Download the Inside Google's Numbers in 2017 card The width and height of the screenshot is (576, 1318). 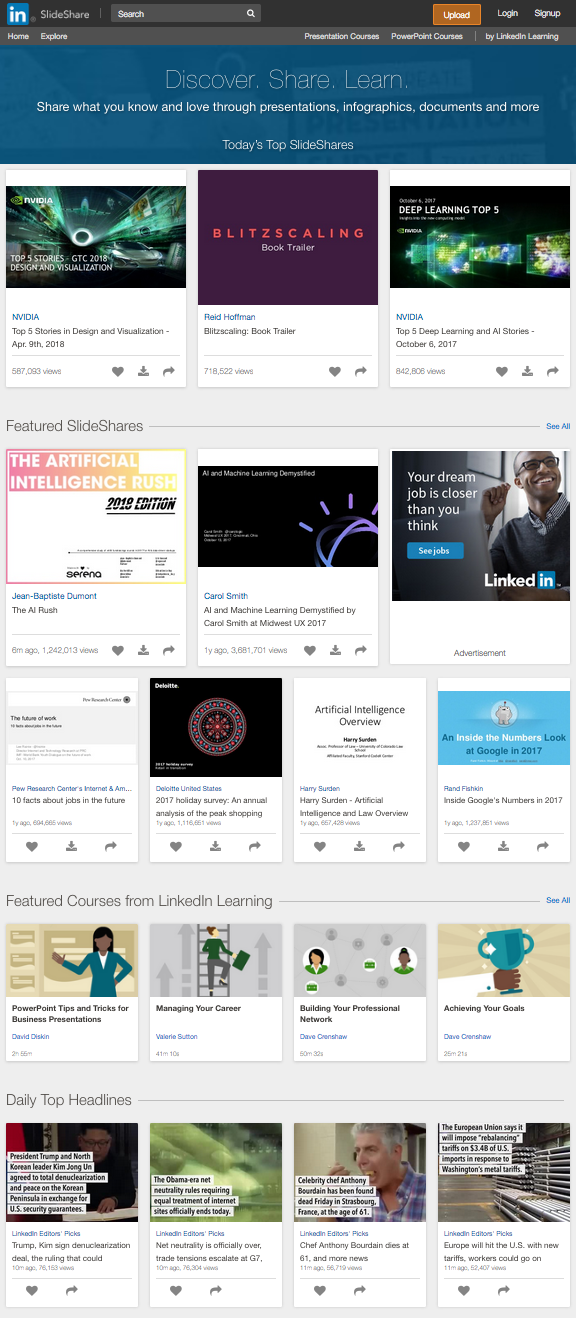click(x=503, y=846)
